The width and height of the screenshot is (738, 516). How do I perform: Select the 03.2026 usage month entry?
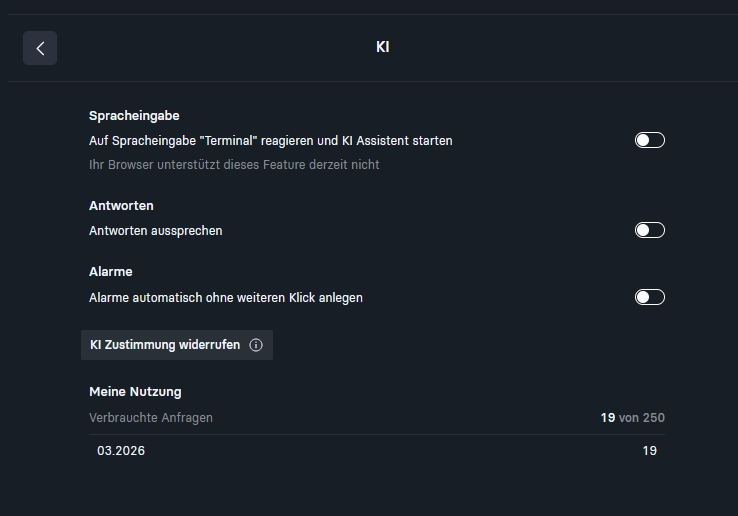tap(121, 451)
